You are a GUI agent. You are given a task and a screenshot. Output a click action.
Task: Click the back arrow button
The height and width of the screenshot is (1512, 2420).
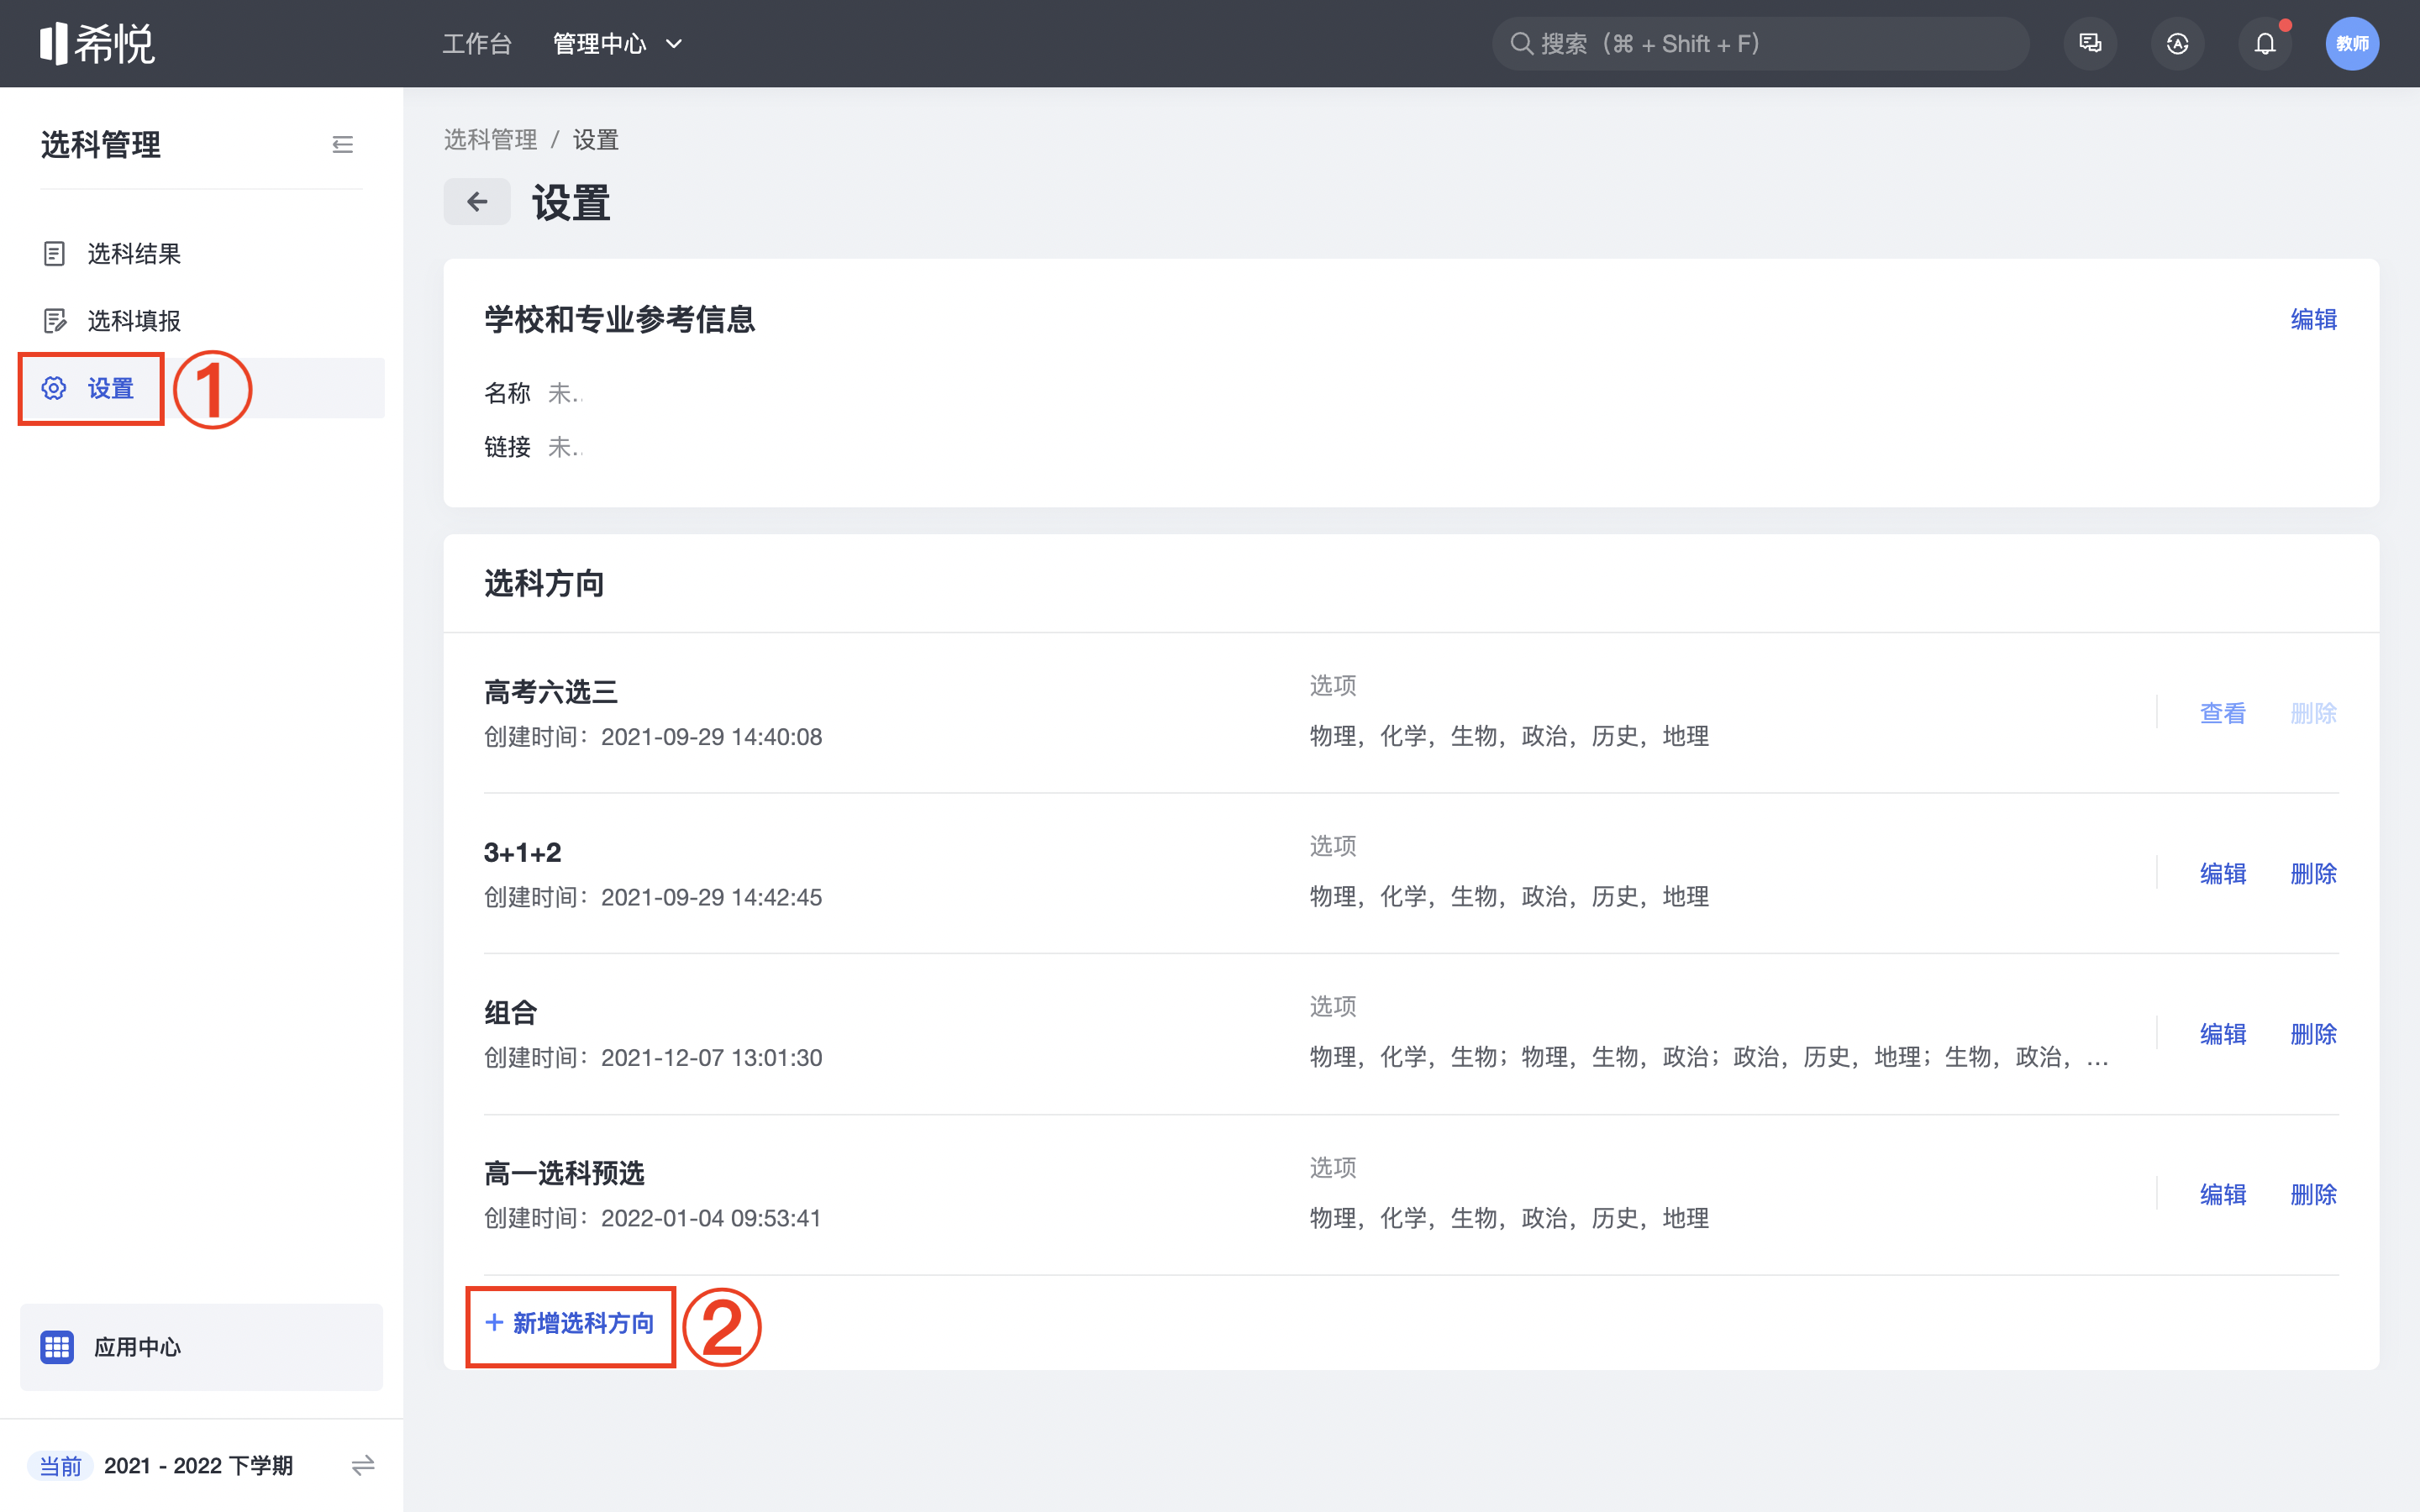pos(477,202)
